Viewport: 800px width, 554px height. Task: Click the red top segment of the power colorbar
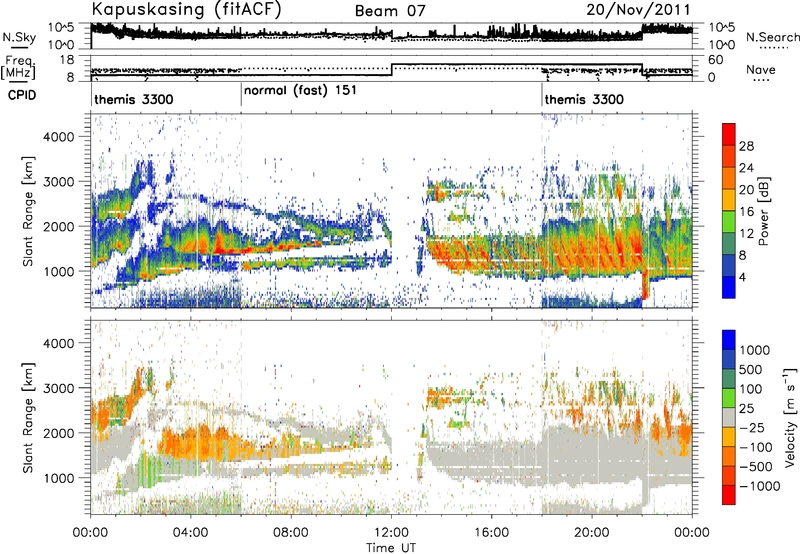tap(729, 135)
